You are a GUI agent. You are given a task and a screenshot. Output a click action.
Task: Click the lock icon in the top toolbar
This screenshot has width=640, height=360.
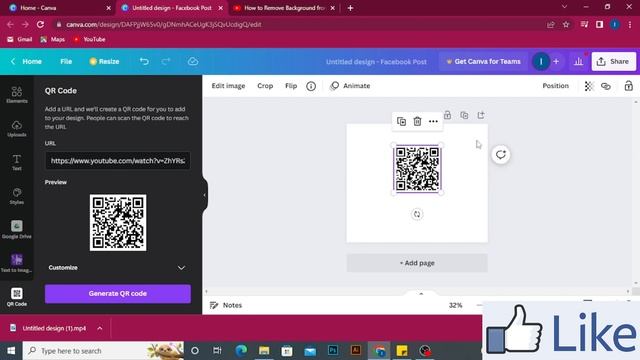click(x=629, y=86)
